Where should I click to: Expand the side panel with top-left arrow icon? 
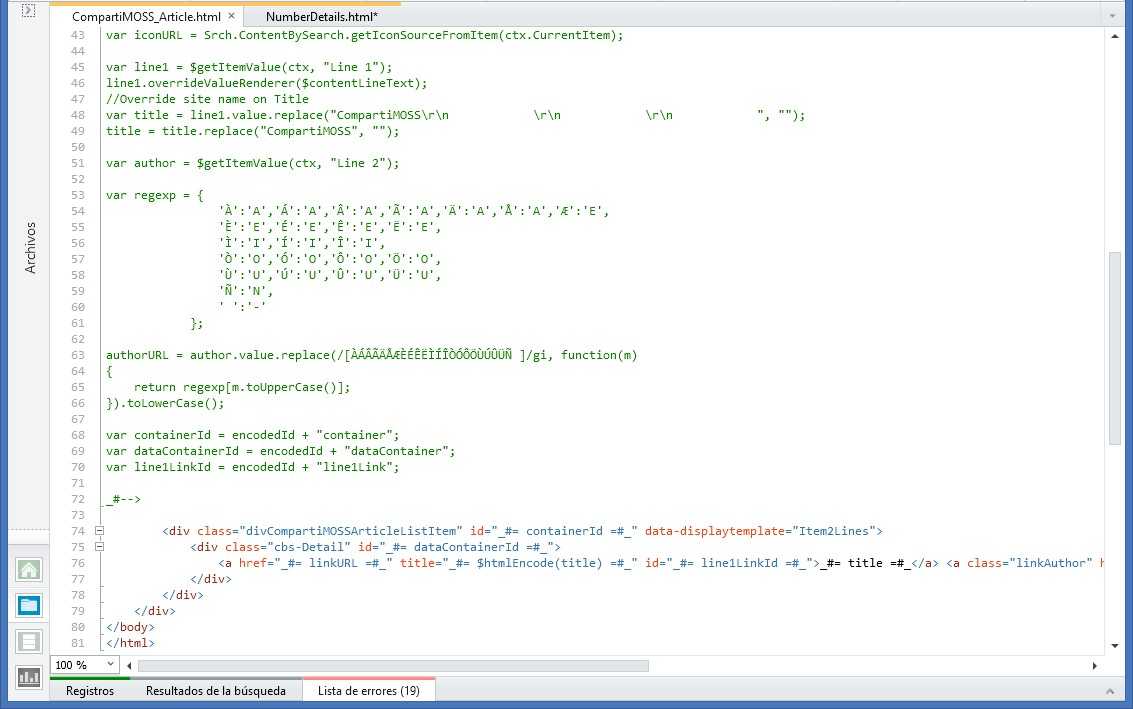pos(28,10)
